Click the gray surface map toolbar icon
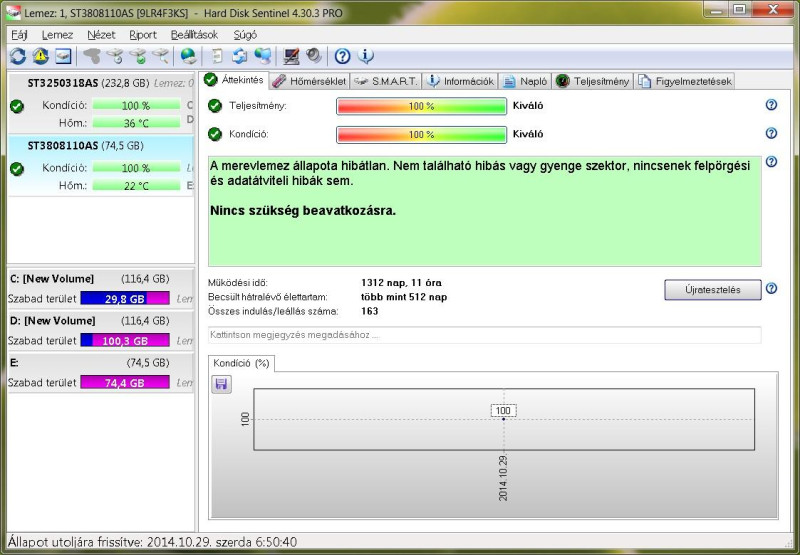This screenshot has width=800, height=555. pos(92,56)
